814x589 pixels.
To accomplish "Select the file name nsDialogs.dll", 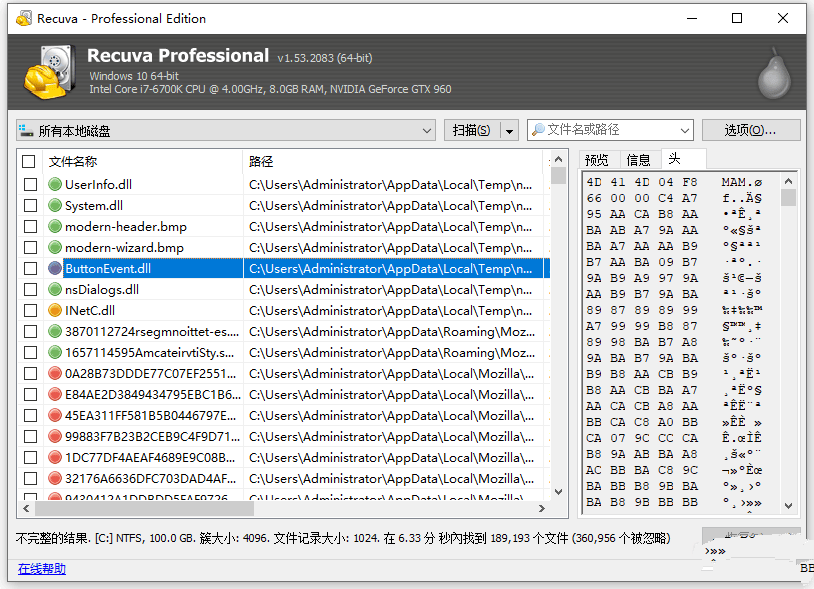I will [102, 290].
